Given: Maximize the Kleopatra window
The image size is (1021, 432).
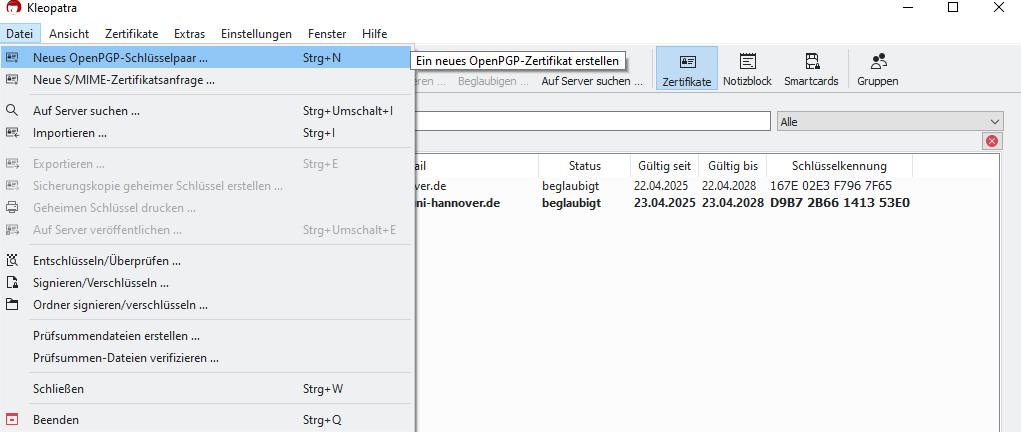Looking at the screenshot, I should [953, 7].
